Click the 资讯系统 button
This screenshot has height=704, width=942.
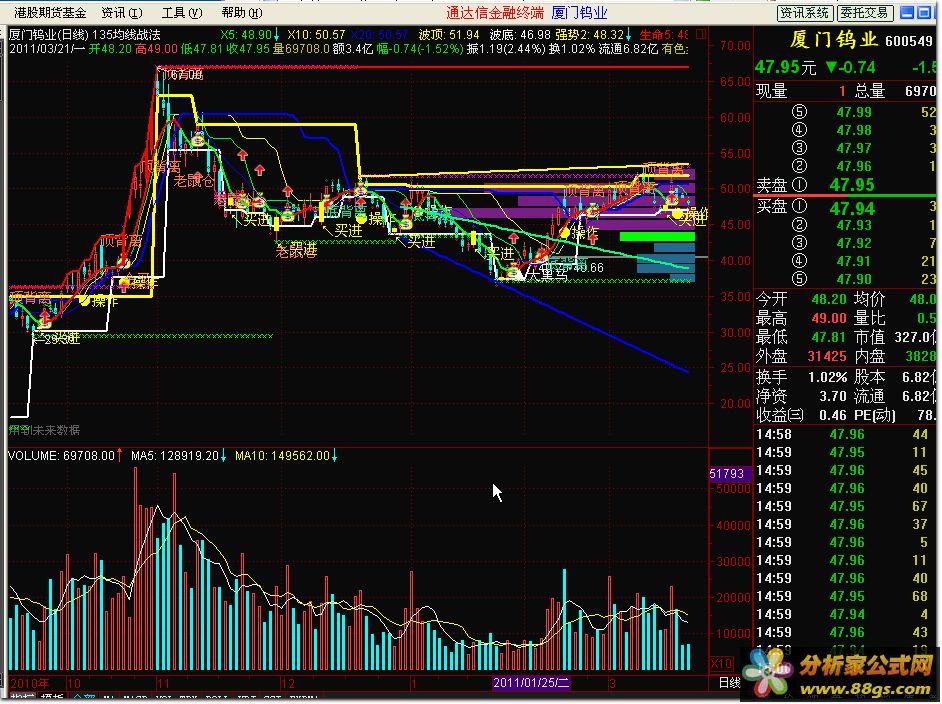click(x=804, y=13)
